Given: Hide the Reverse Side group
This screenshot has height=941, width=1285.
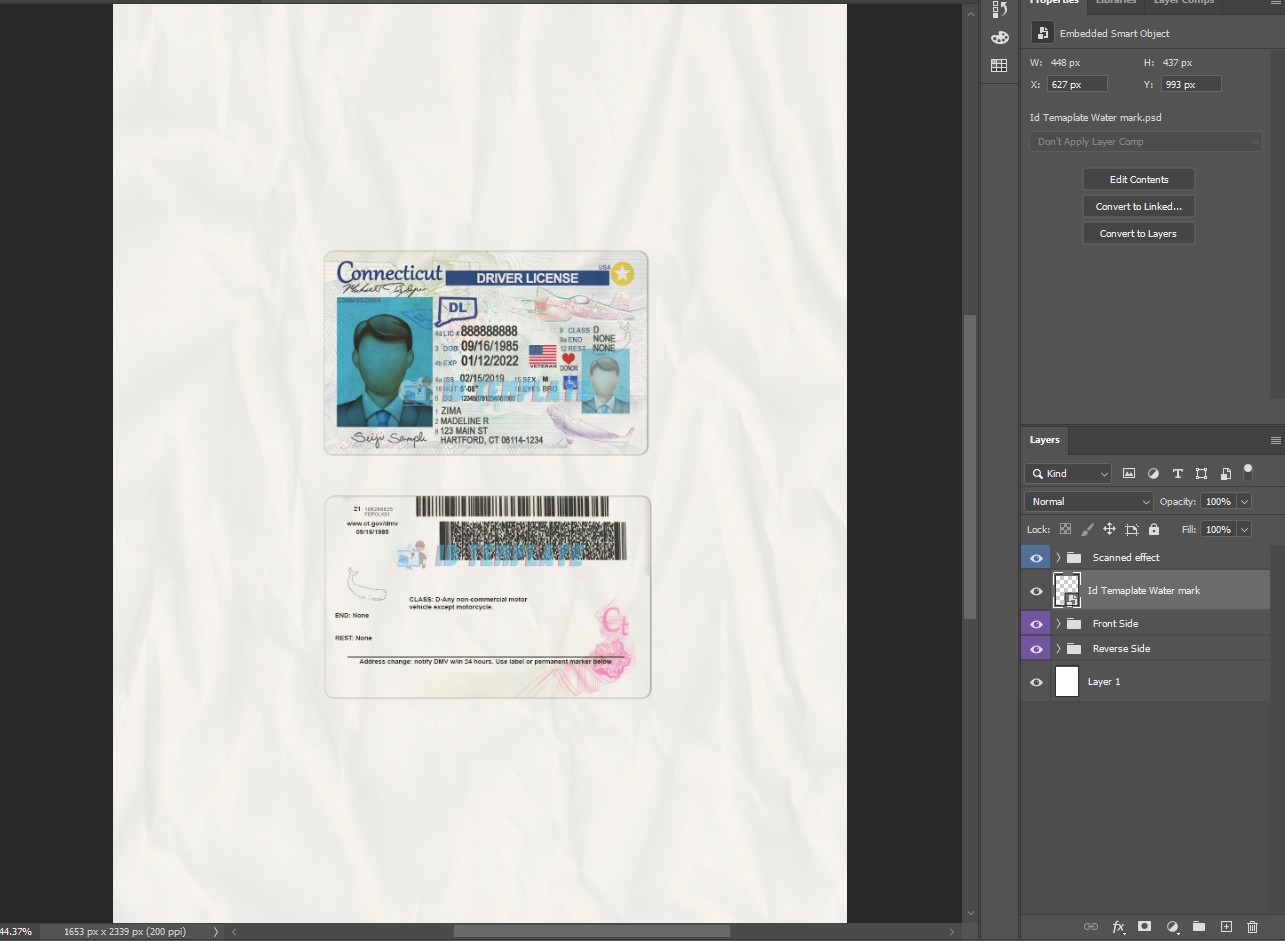Looking at the screenshot, I should [1036, 648].
